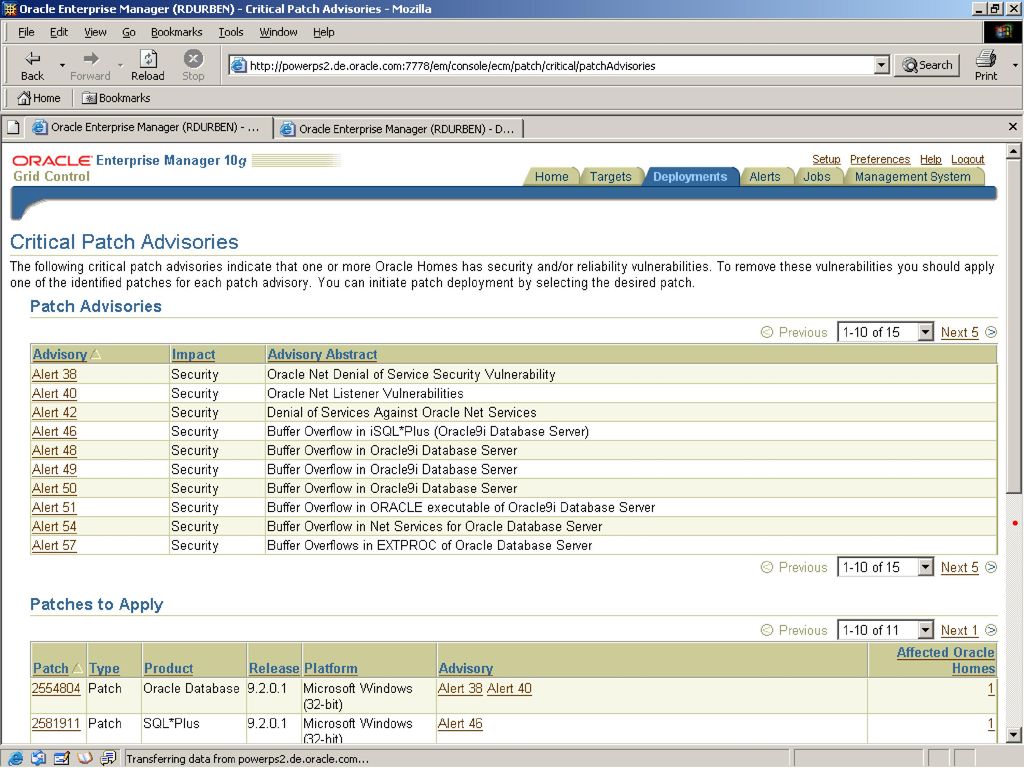Viewport: 1024px width, 768px height.
Task: Open the Help menu in menu bar
Action: pos(323,32)
